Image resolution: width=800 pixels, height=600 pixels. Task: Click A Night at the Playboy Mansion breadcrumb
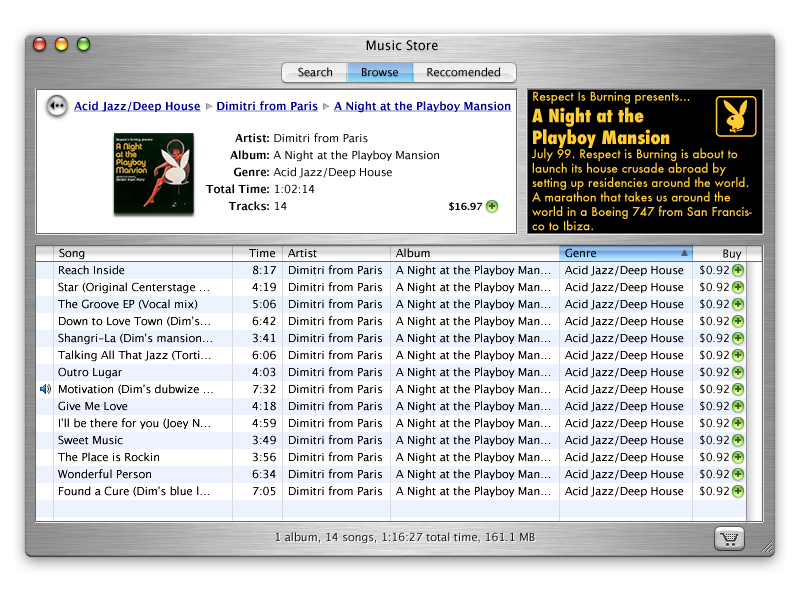point(422,106)
